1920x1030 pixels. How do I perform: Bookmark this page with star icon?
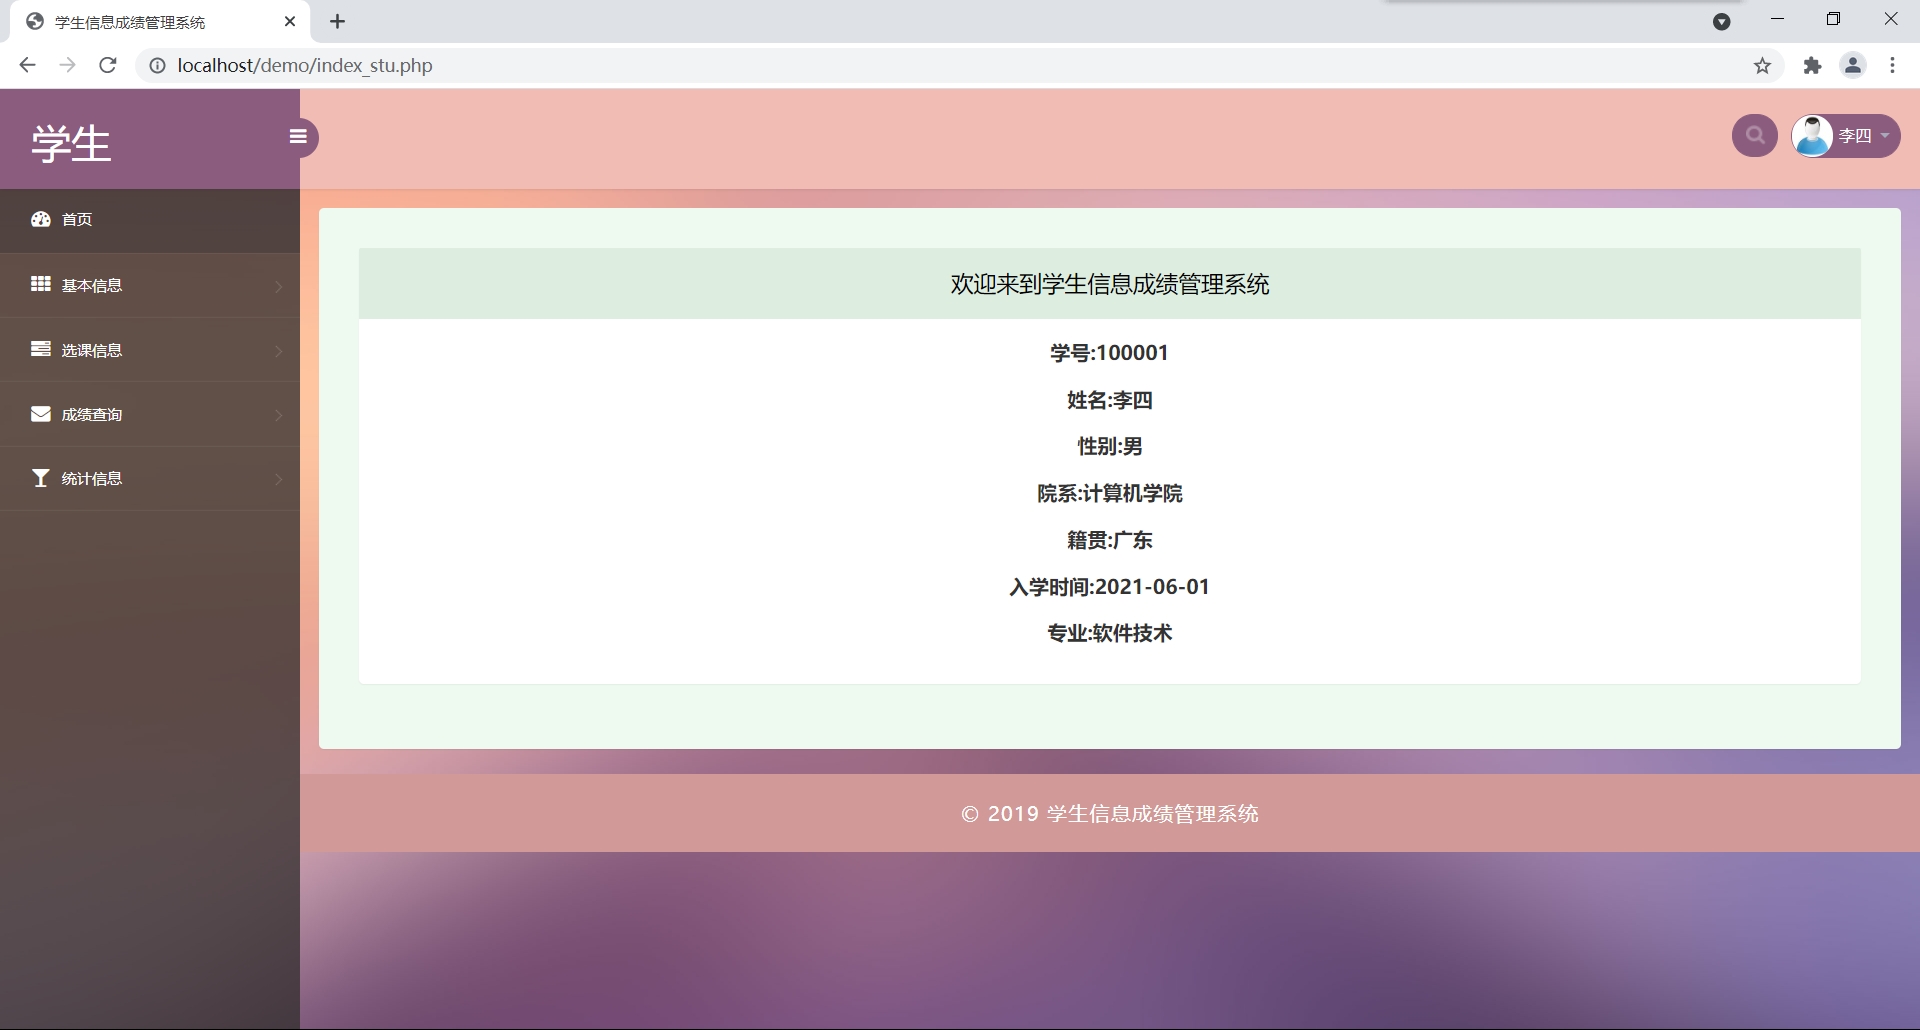1762,66
